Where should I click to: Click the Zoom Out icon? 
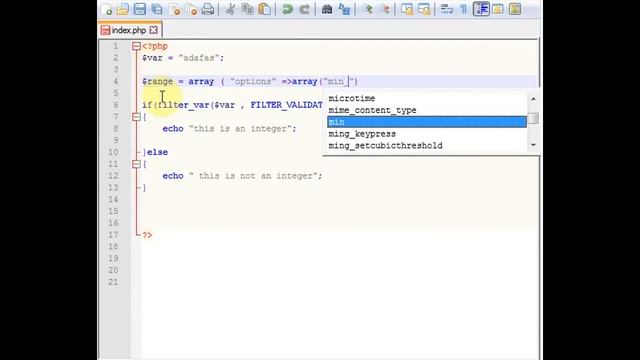tap(384, 9)
